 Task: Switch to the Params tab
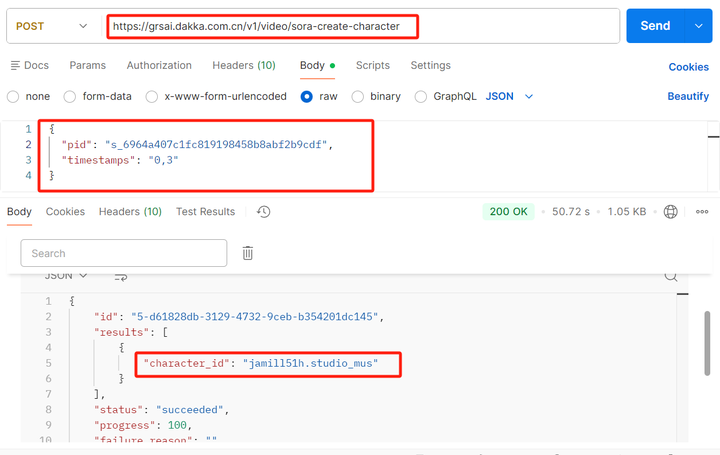(x=87, y=65)
